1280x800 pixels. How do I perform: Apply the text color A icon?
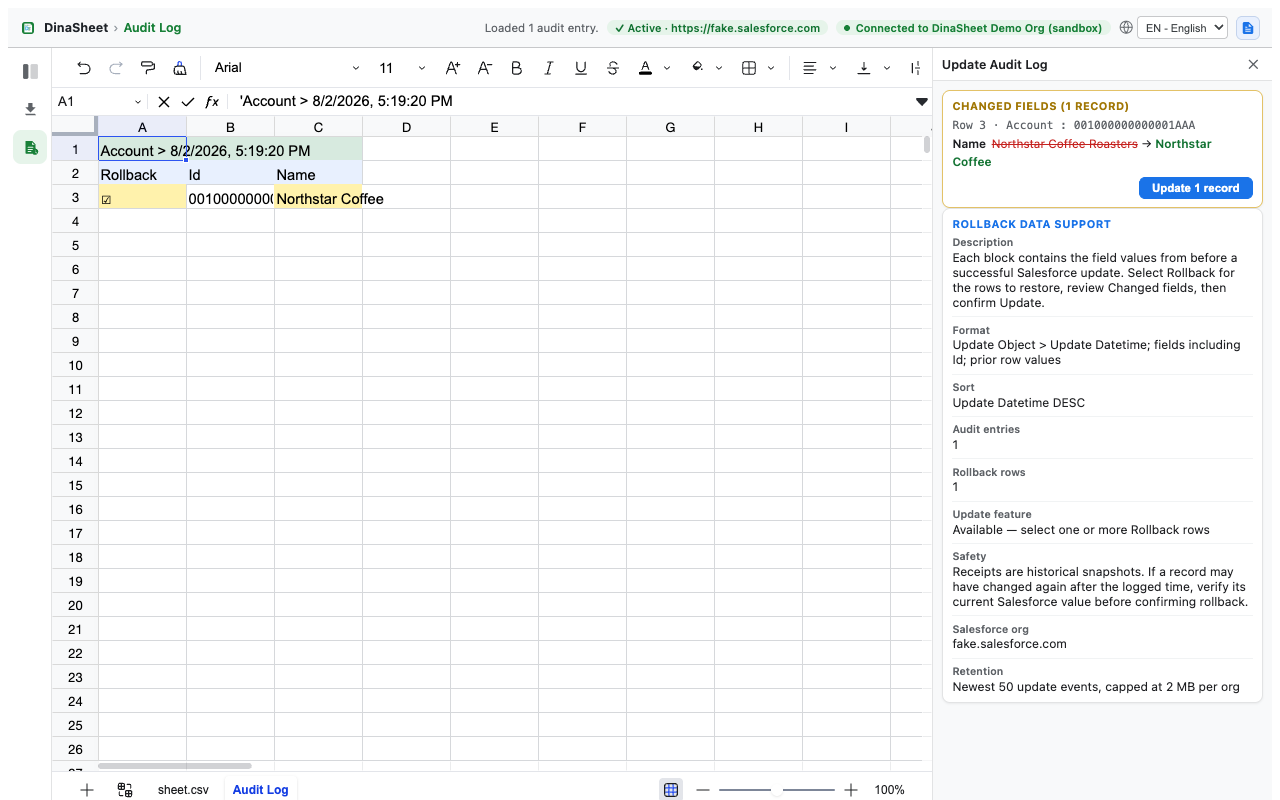pyautogui.click(x=645, y=68)
